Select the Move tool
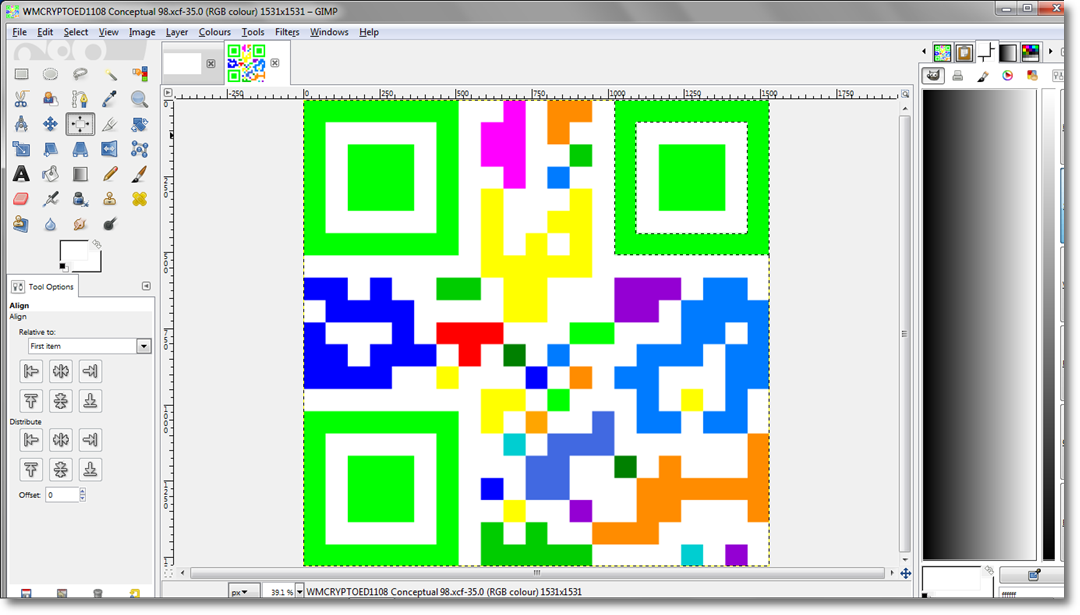Screen dimensions: 1080x615 50,124
